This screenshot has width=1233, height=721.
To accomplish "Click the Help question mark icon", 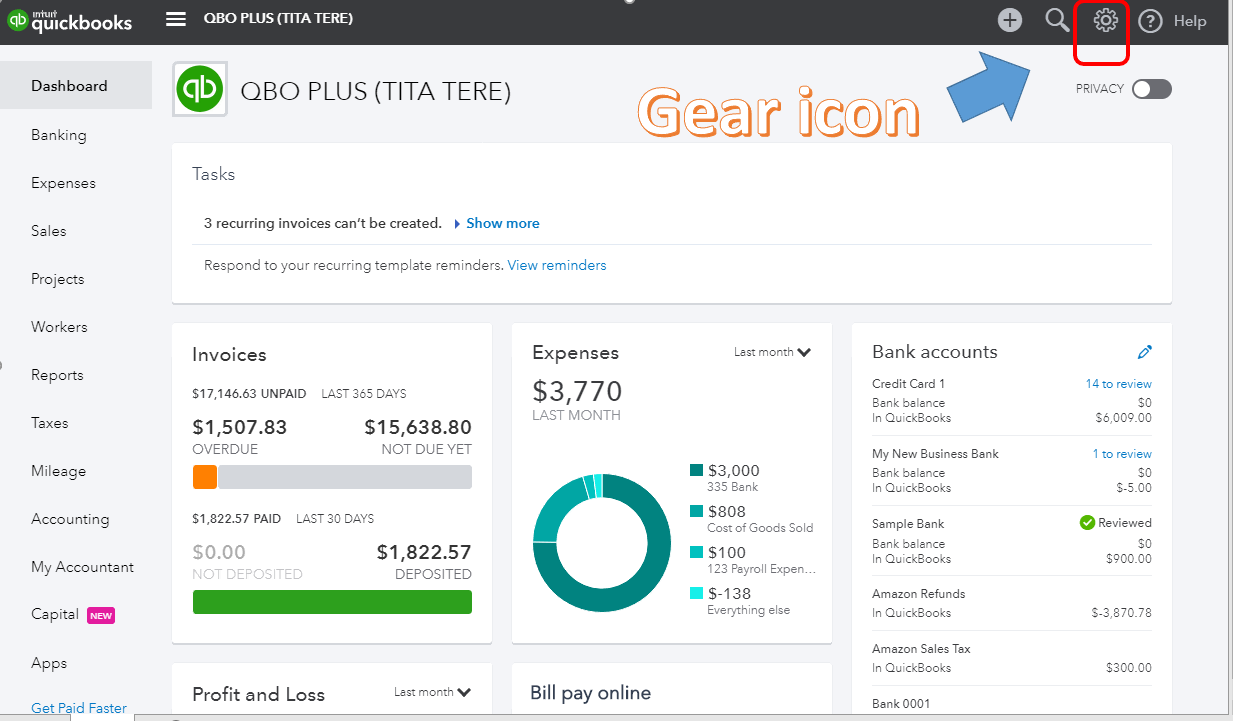I will point(1151,21).
